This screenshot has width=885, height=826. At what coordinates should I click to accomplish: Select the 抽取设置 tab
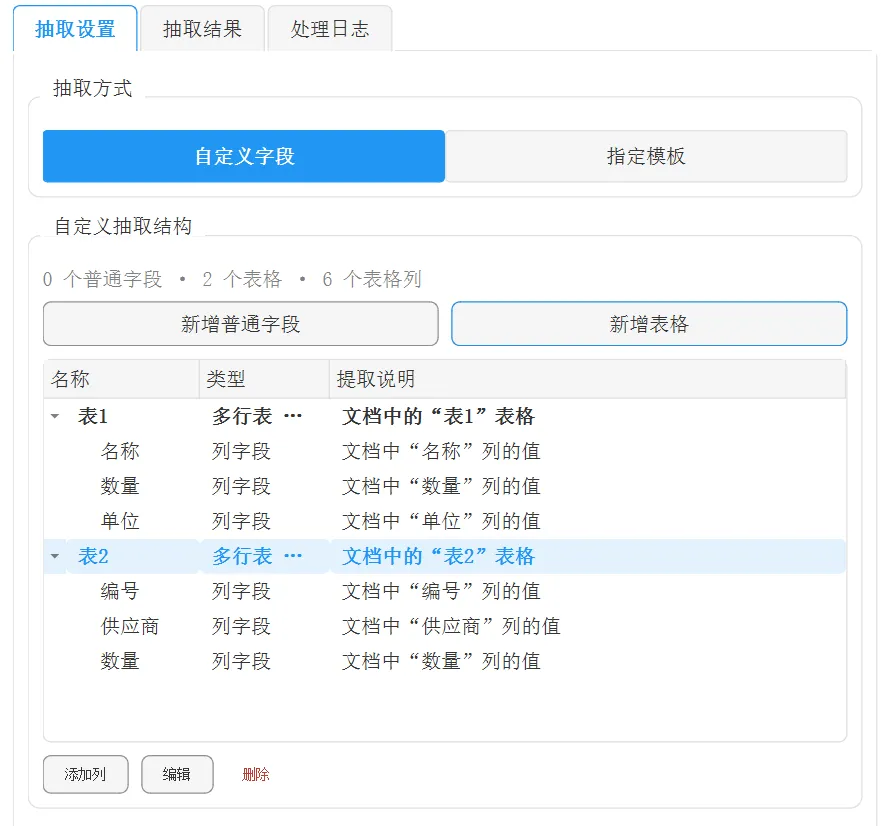pos(75,29)
